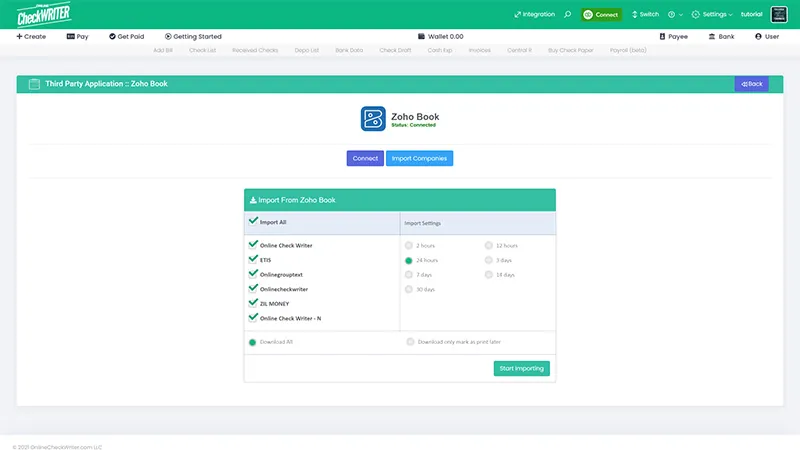Open the Switch account option
Screen dimensions: 800x450
point(645,14)
